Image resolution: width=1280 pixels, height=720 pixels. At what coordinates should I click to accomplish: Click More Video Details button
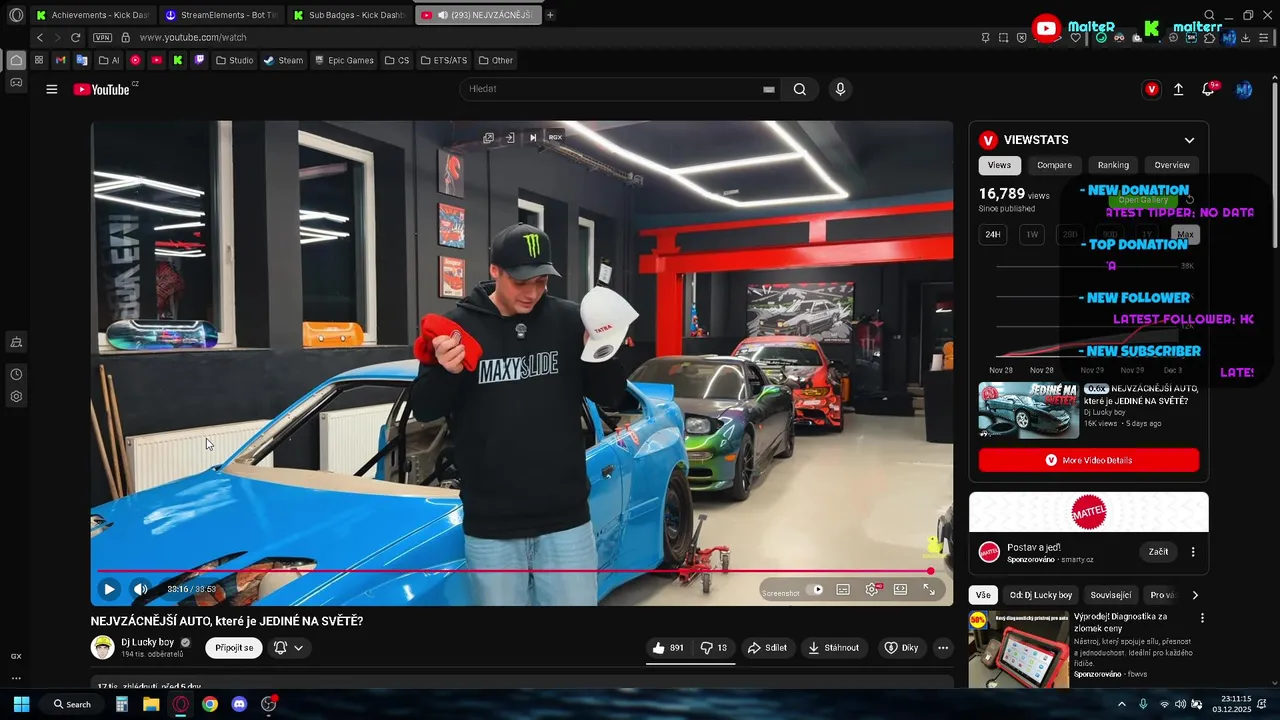[x=1089, y=460]
